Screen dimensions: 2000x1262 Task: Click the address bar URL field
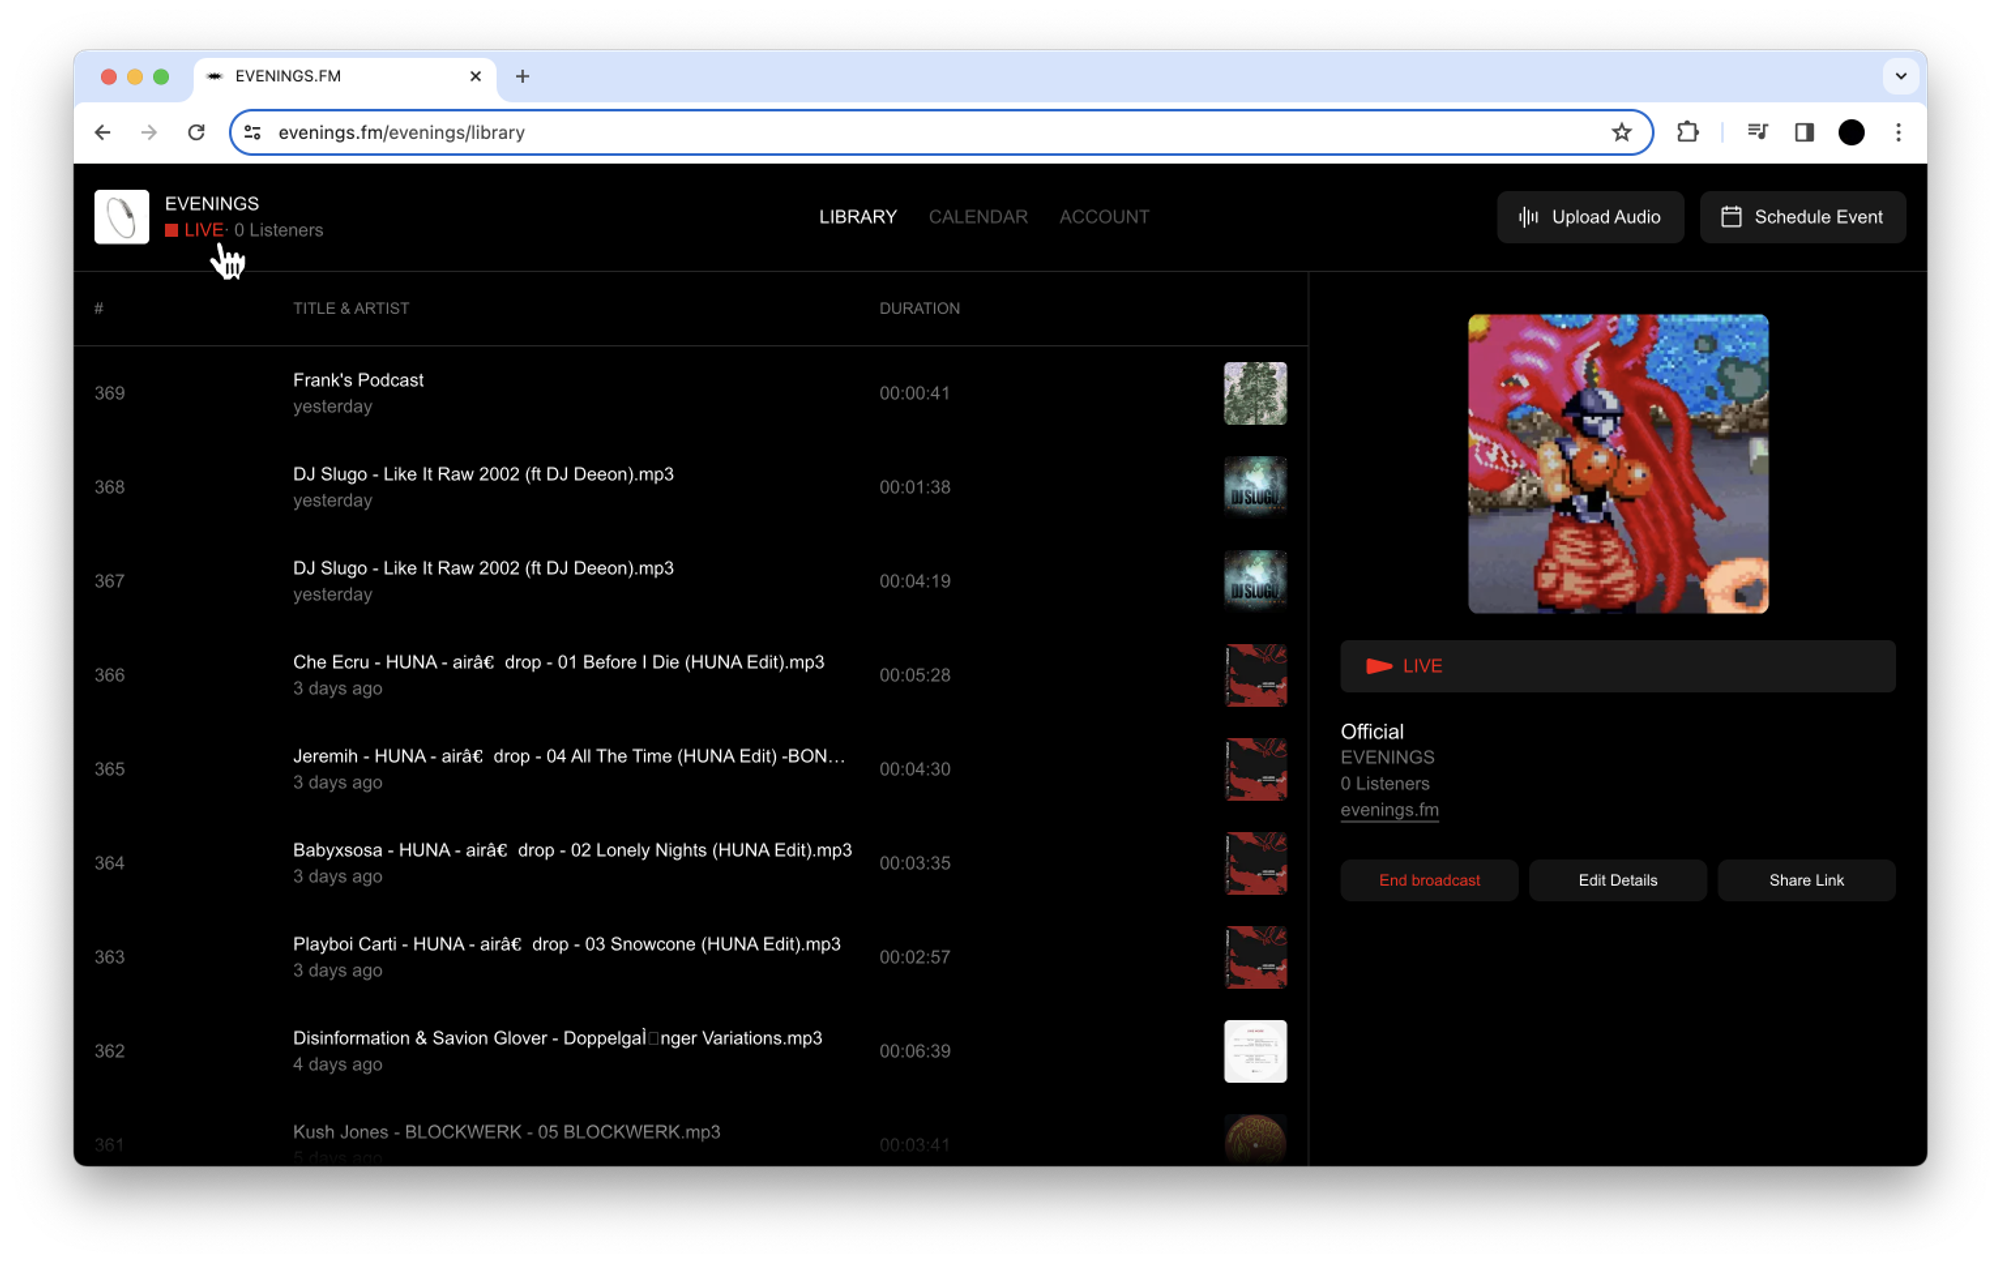coord(900,132)
